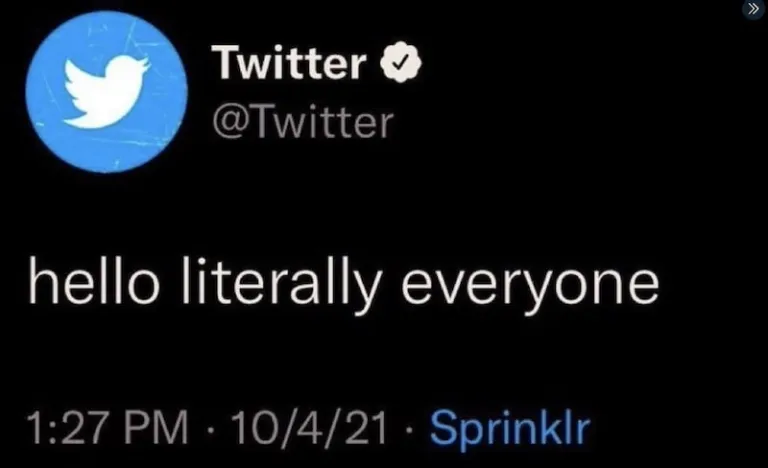Click the 'PM' text in timestamp

coord(158,429)
